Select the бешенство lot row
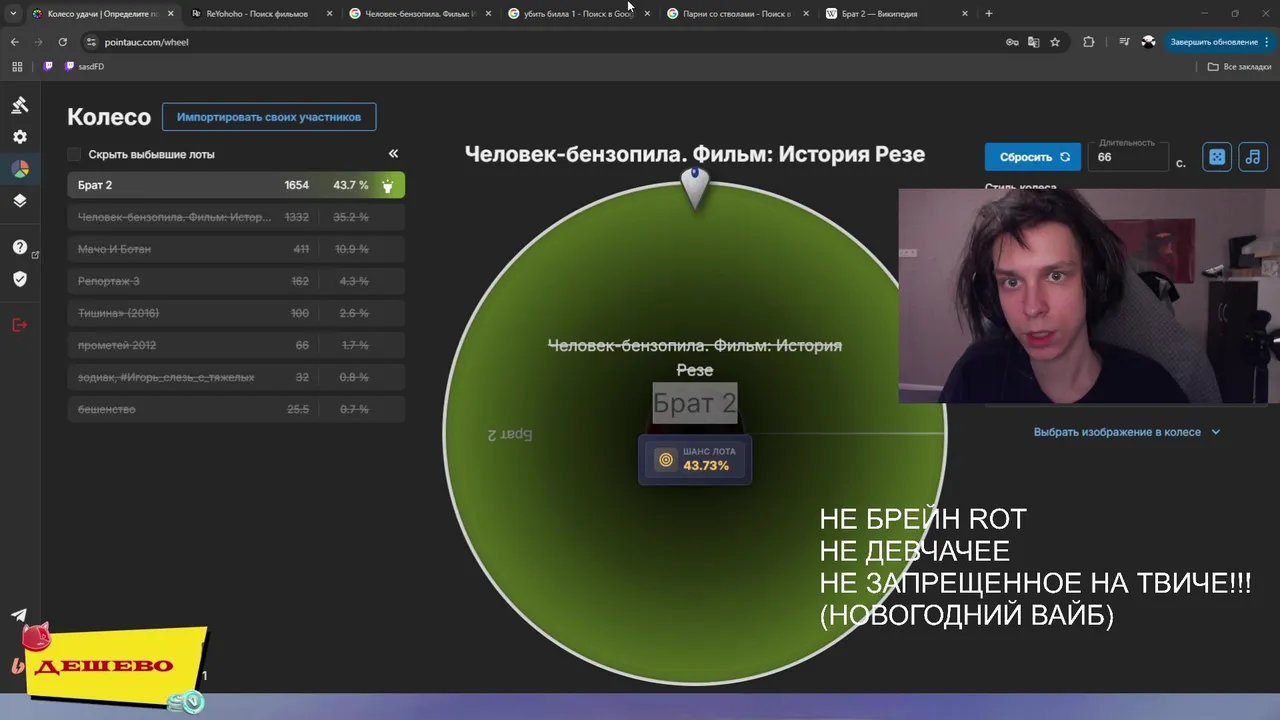Viewport: 1280px width, 720px height. click(236, 409)
